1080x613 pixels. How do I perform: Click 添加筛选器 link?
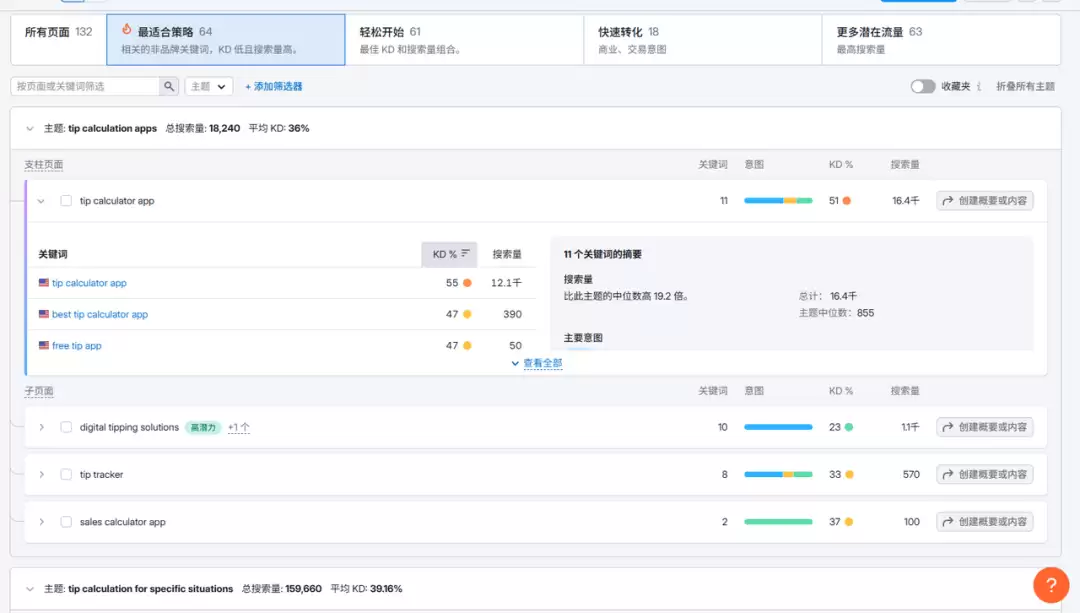273,86
